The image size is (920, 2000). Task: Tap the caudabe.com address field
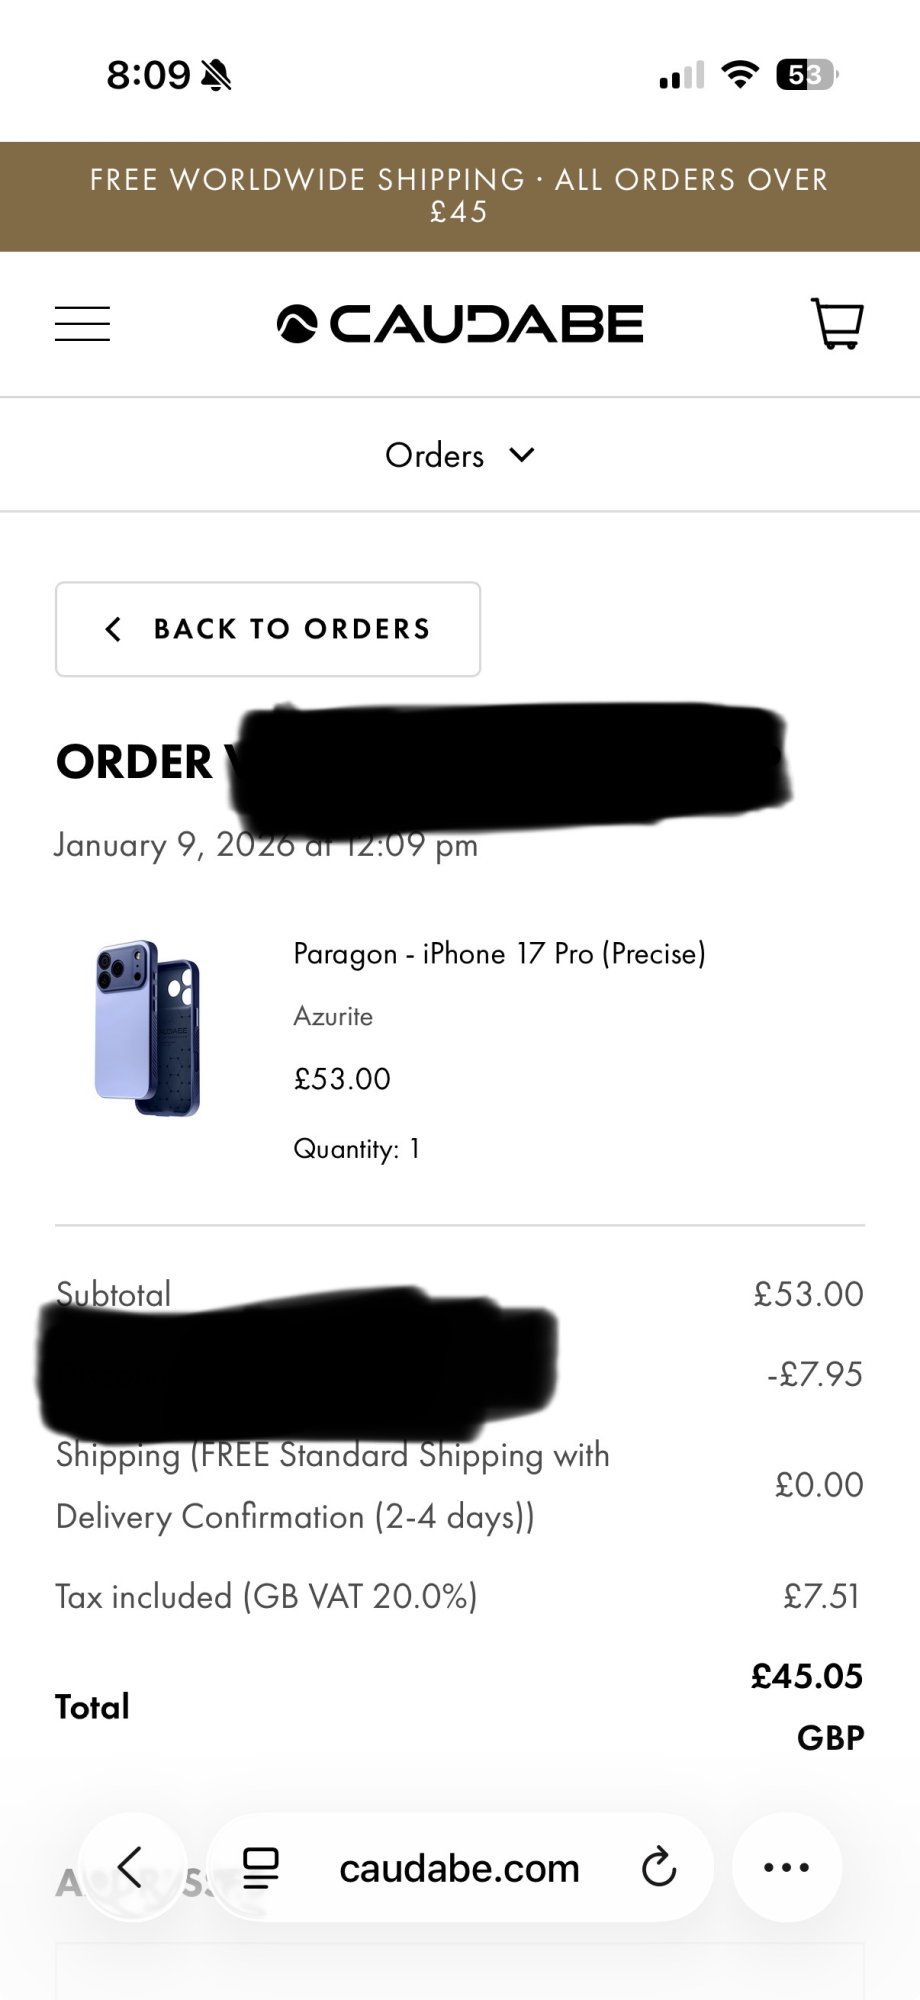(460, 1867)
